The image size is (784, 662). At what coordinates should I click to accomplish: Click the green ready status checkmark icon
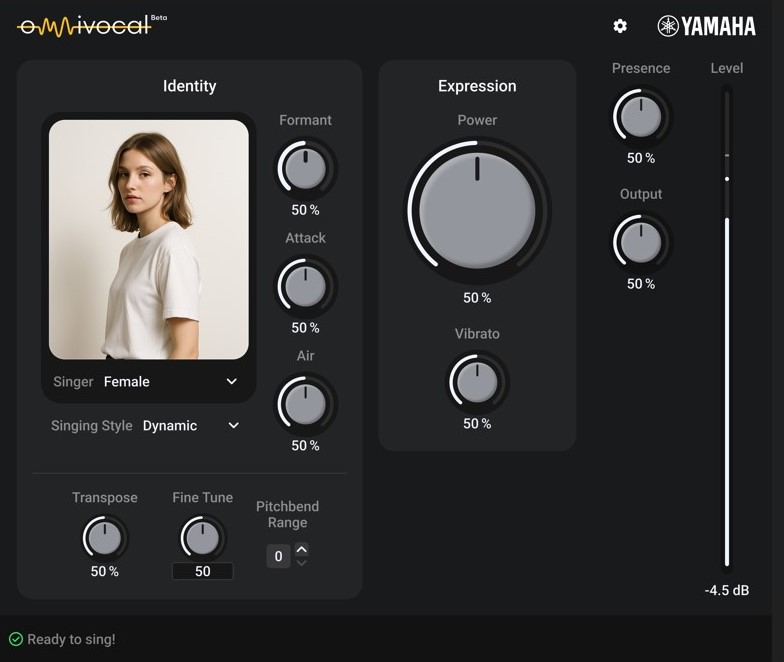tap(16, 639)
